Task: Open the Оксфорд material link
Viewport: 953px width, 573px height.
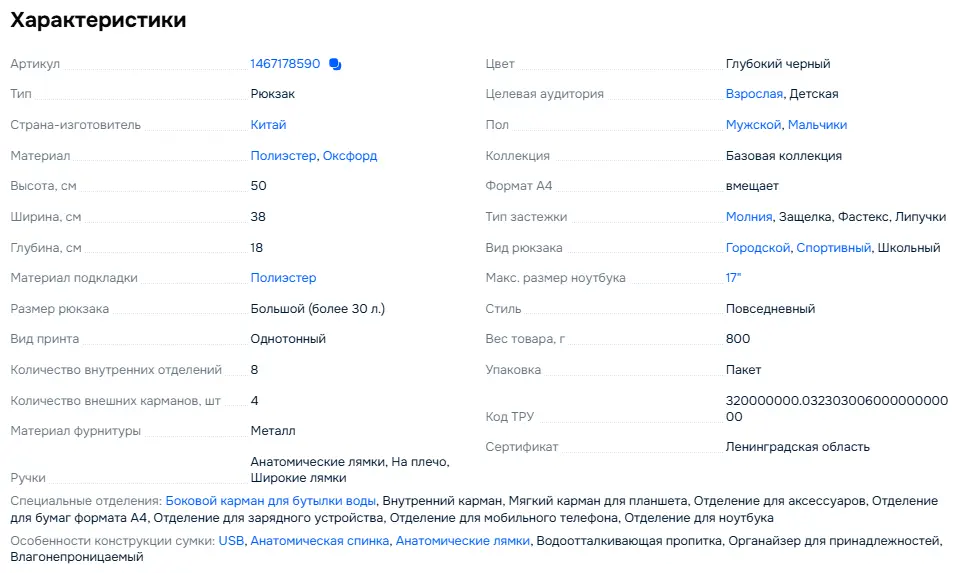Action: coord(350,156)
